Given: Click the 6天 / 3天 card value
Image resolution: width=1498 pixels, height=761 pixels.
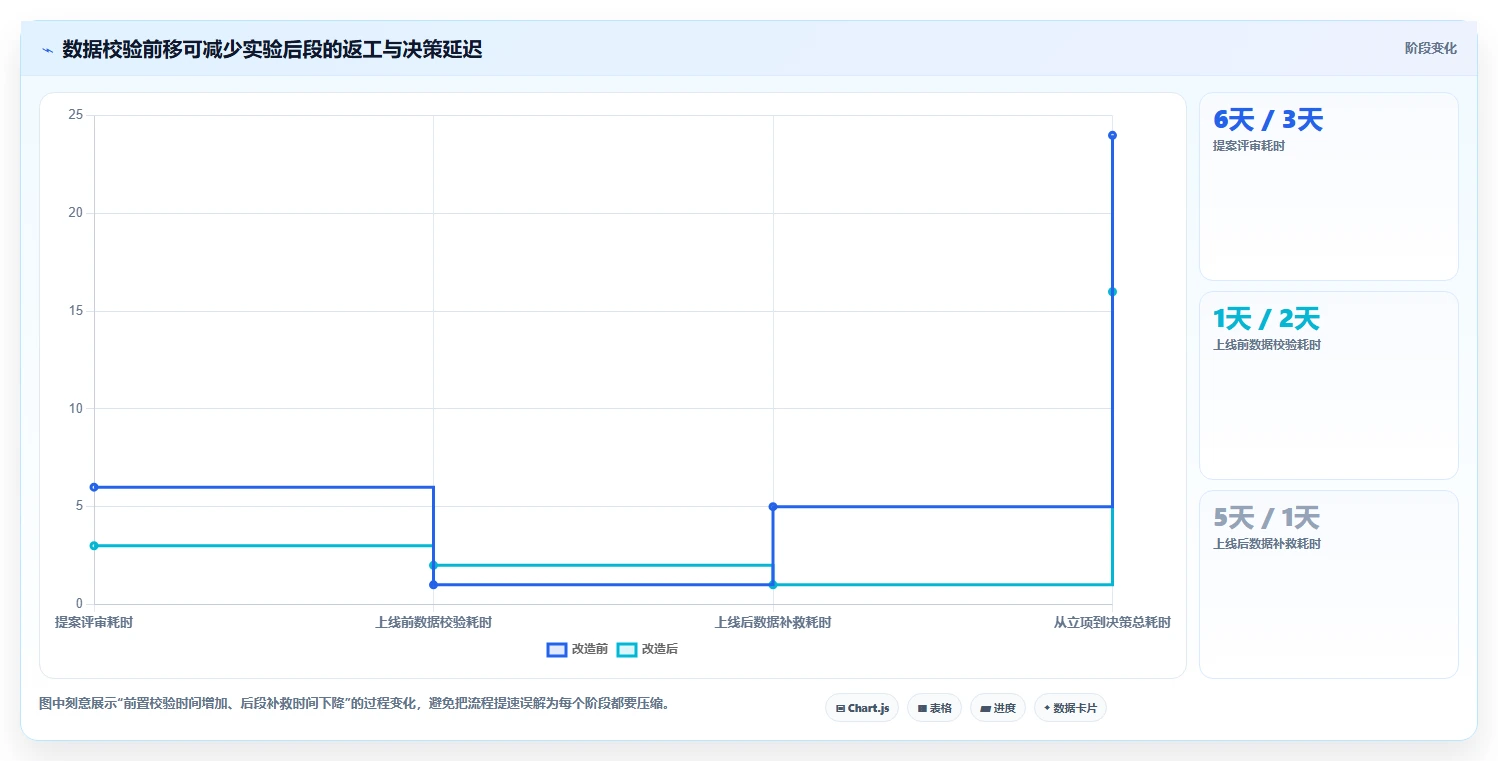Looking at the screenshot, I should click(1268, 120).
